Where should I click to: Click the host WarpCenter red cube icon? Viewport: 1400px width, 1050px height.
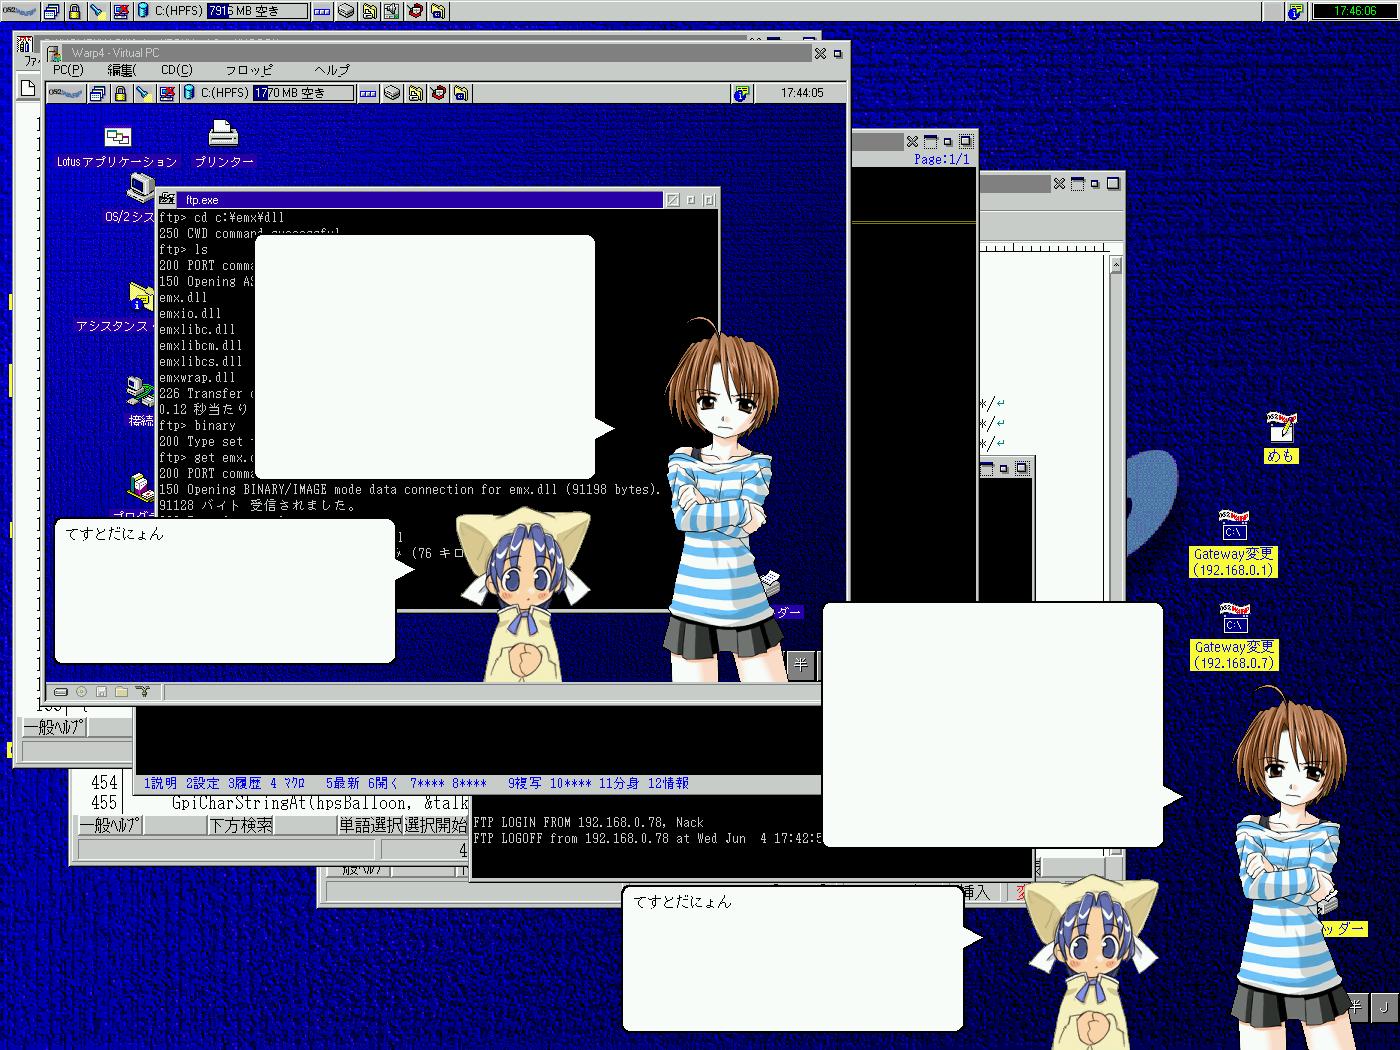pos(415,11)
